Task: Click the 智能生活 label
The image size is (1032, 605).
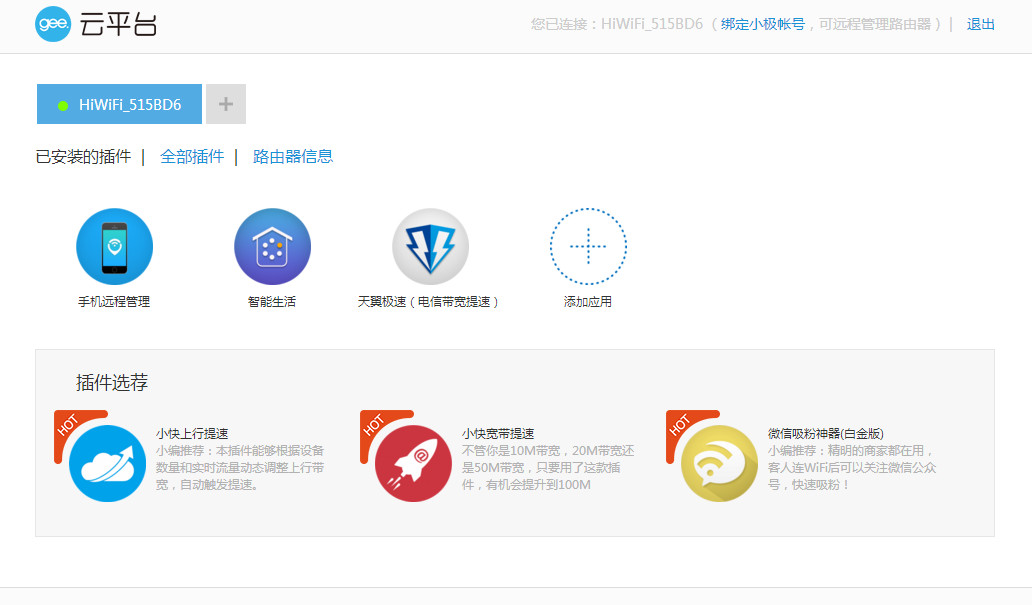Action: click(x=272, y=302)
